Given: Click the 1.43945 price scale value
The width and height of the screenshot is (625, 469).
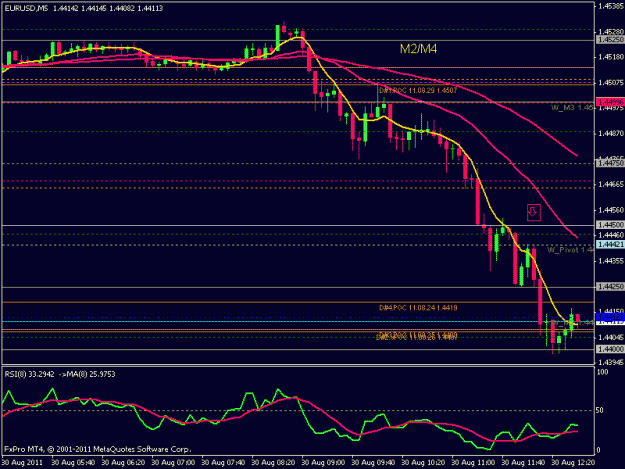Looking at the screenshot, I should tap(611, 362).
